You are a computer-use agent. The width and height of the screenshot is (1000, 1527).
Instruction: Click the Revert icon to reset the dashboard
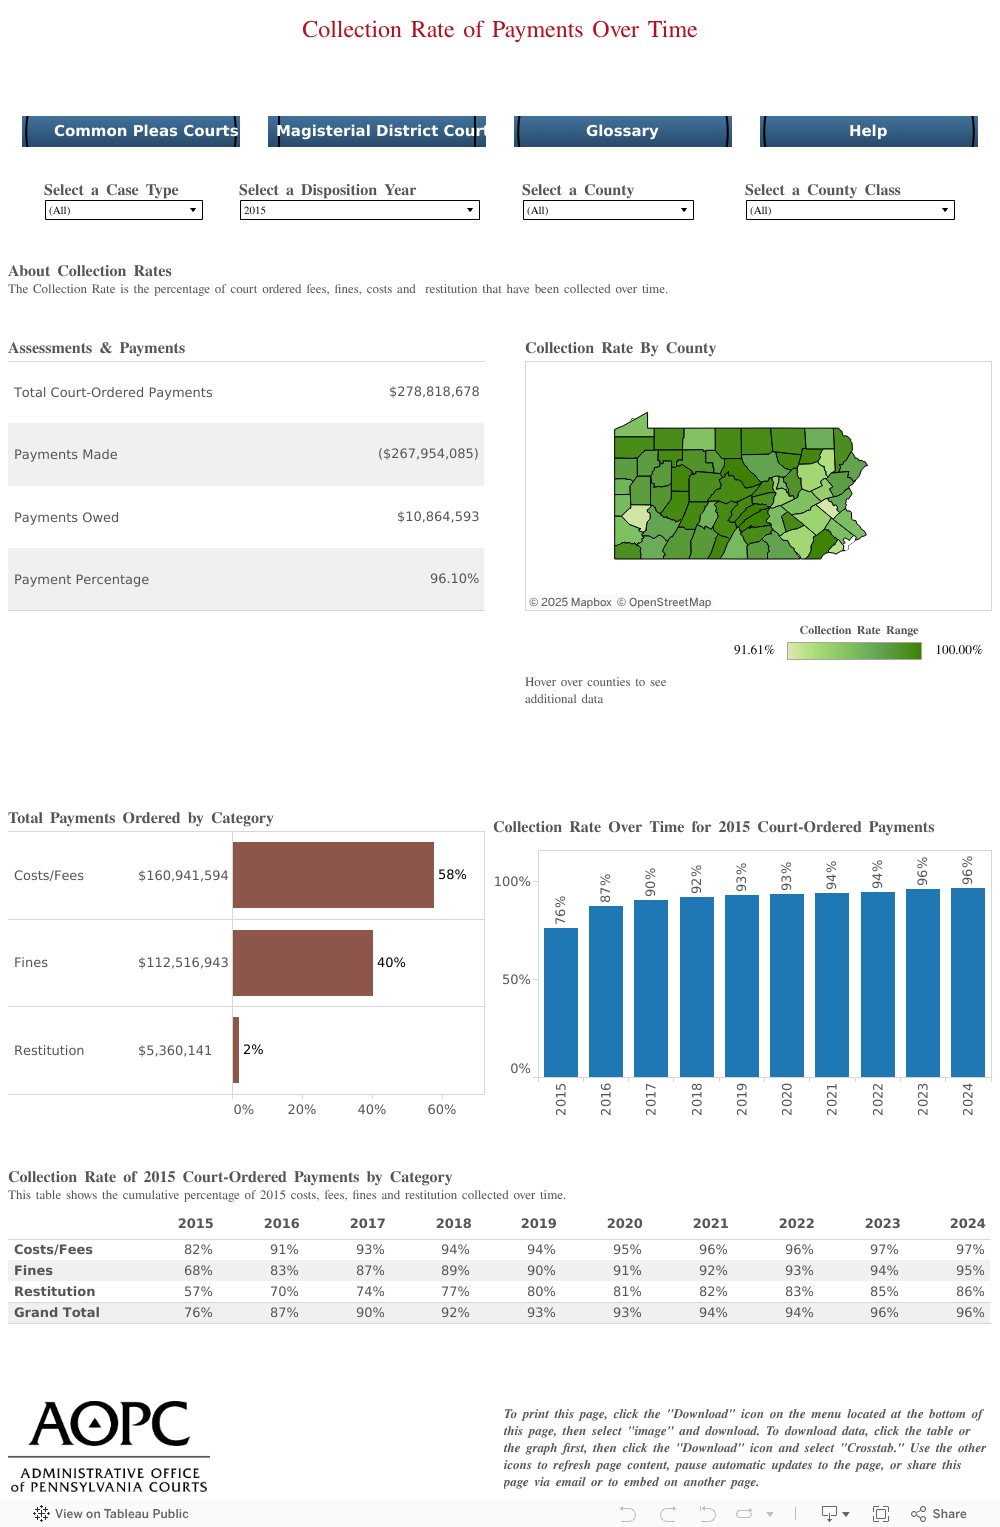click(705, 1513)
